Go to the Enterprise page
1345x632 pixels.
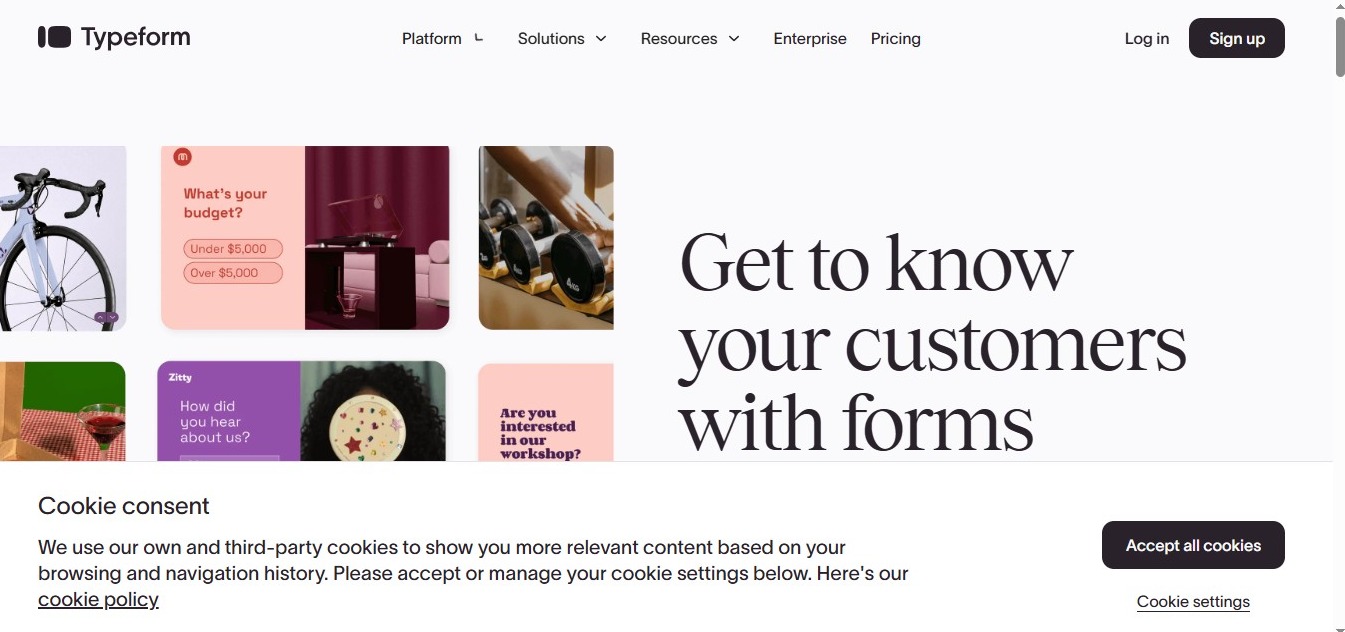coord(810,39)
